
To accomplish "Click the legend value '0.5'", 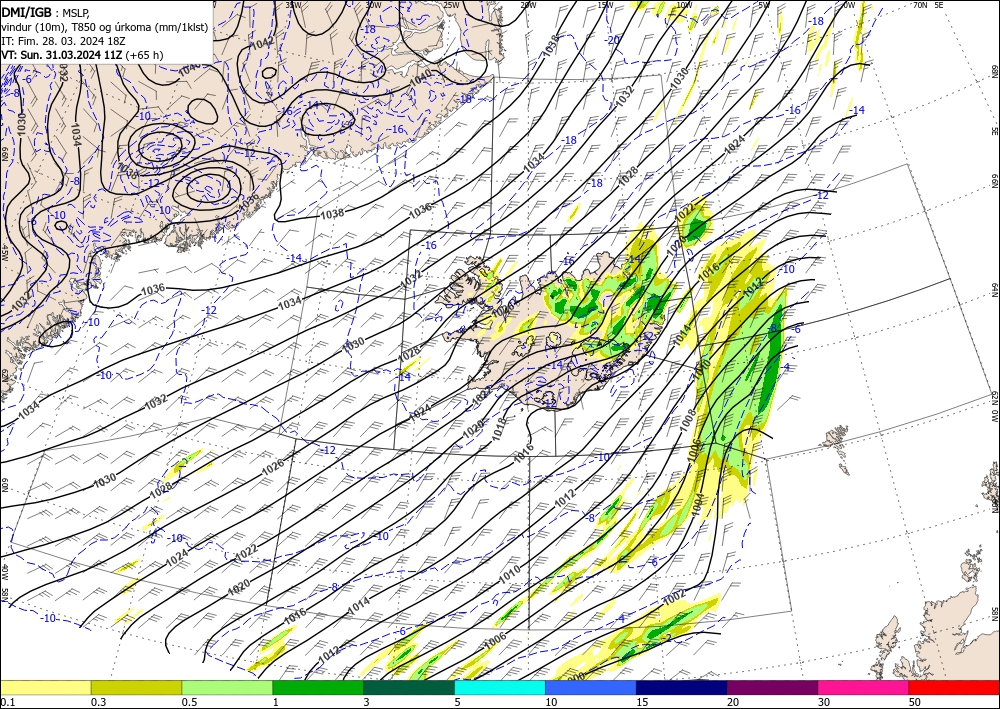I will tap(189, 702).
